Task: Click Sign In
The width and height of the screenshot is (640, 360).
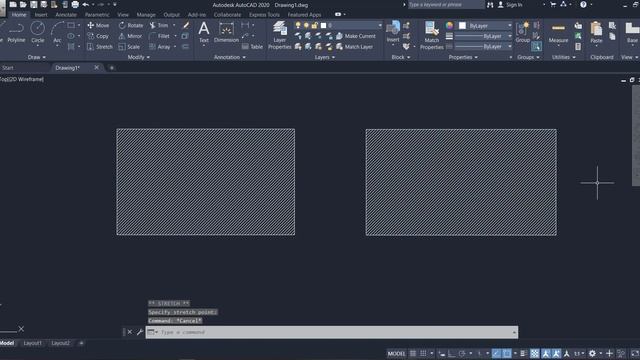Action: (510, 4)
